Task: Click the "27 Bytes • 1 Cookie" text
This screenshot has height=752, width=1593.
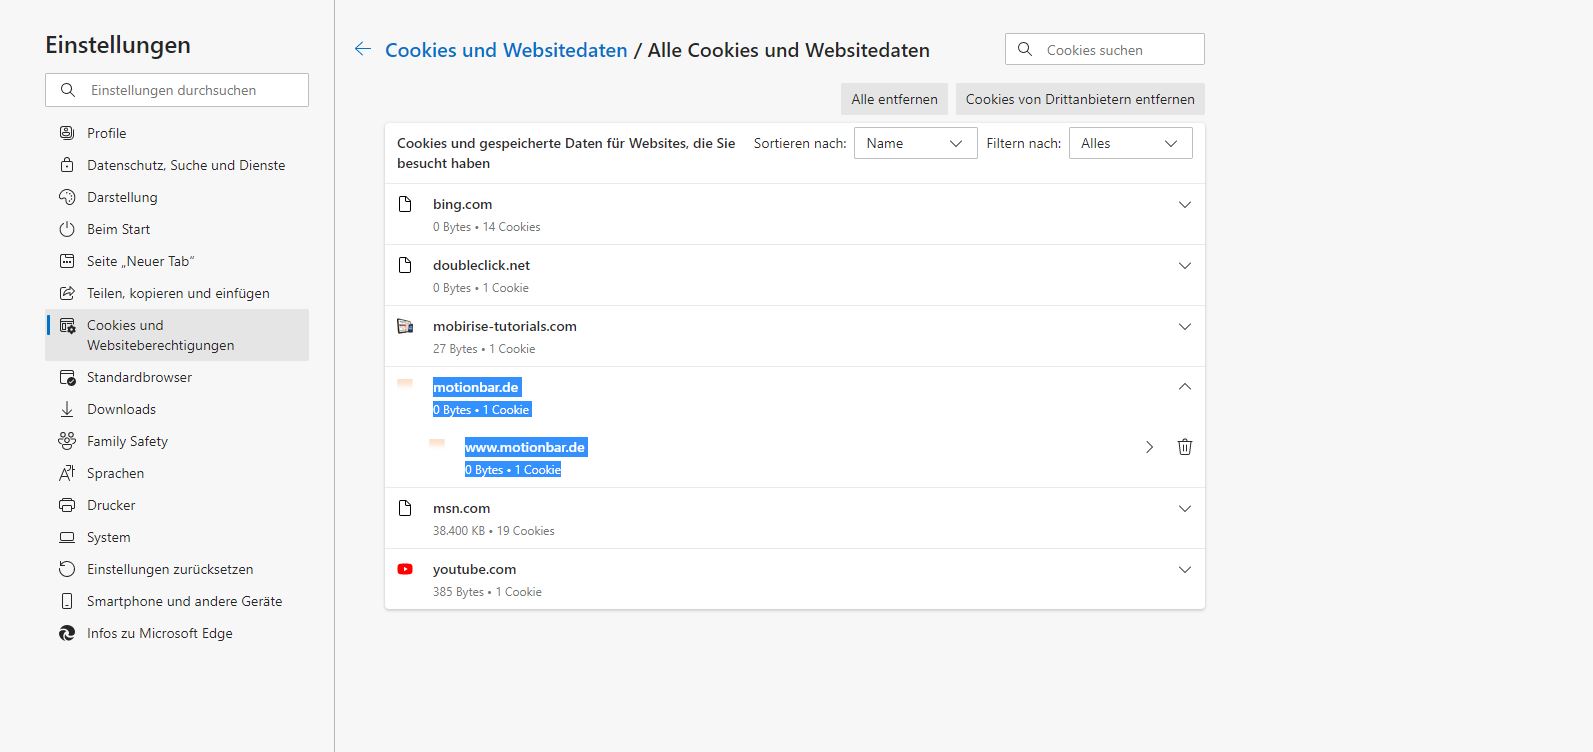Action: point(484,349)
